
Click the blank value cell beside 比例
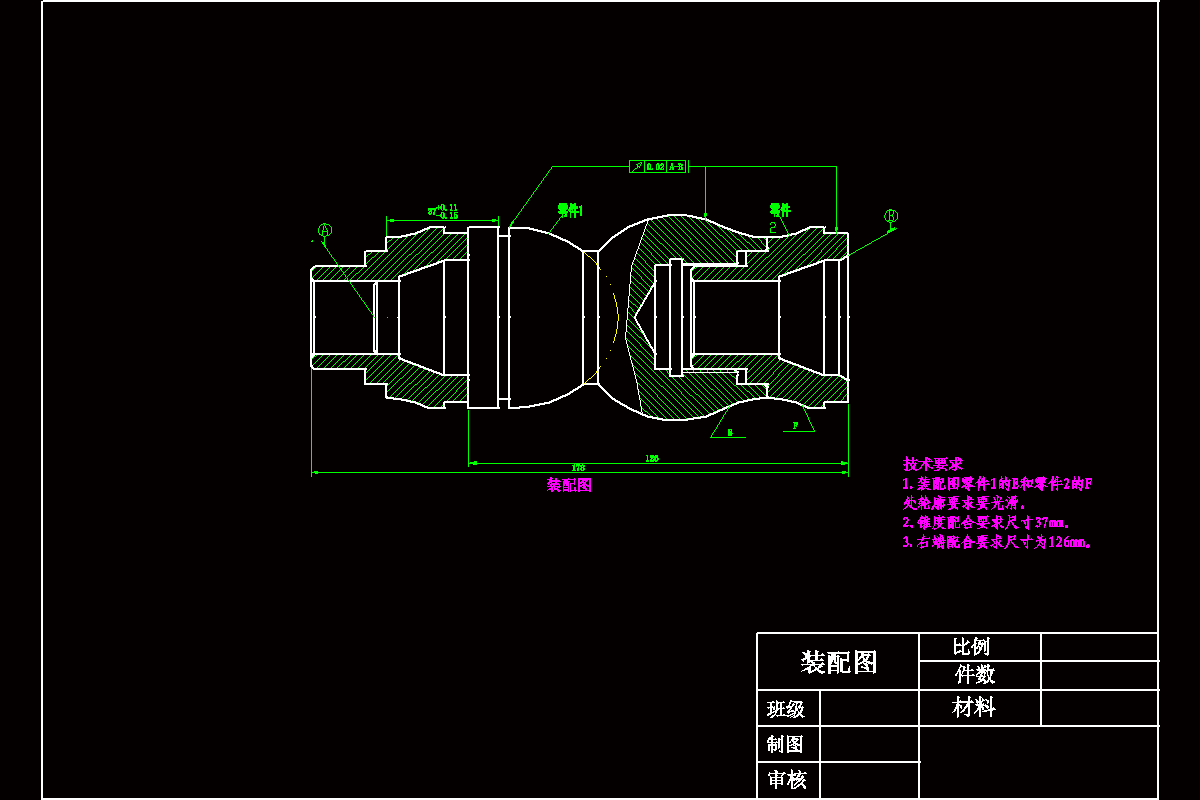[1099, 647]
